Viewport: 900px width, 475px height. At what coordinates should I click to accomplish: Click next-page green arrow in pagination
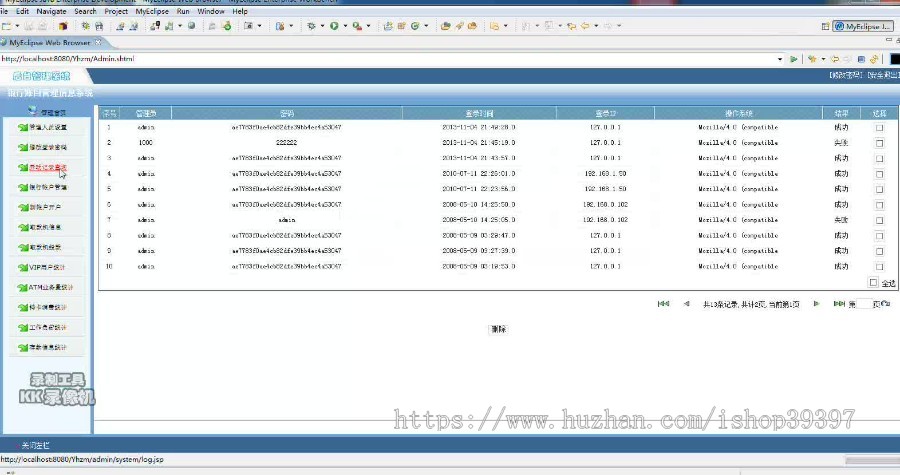pyautogui.click(x=816, y=304)
